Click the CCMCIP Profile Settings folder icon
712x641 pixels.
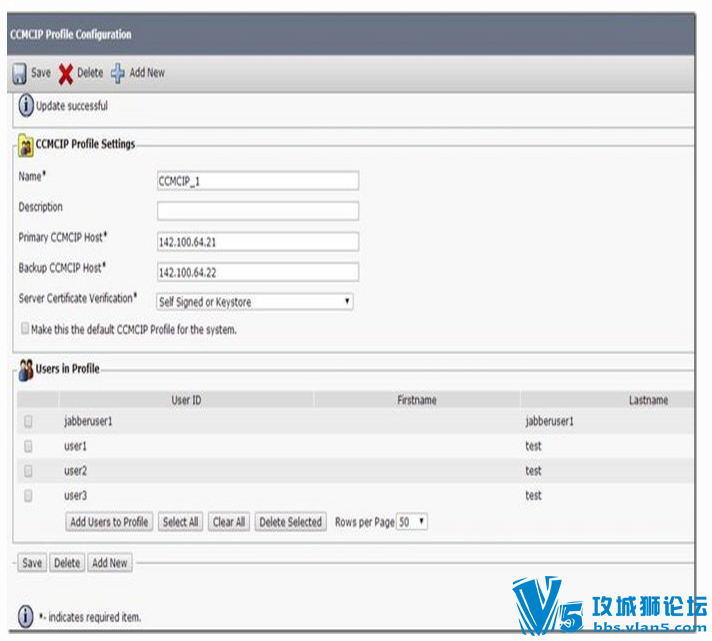coord(25,145)
